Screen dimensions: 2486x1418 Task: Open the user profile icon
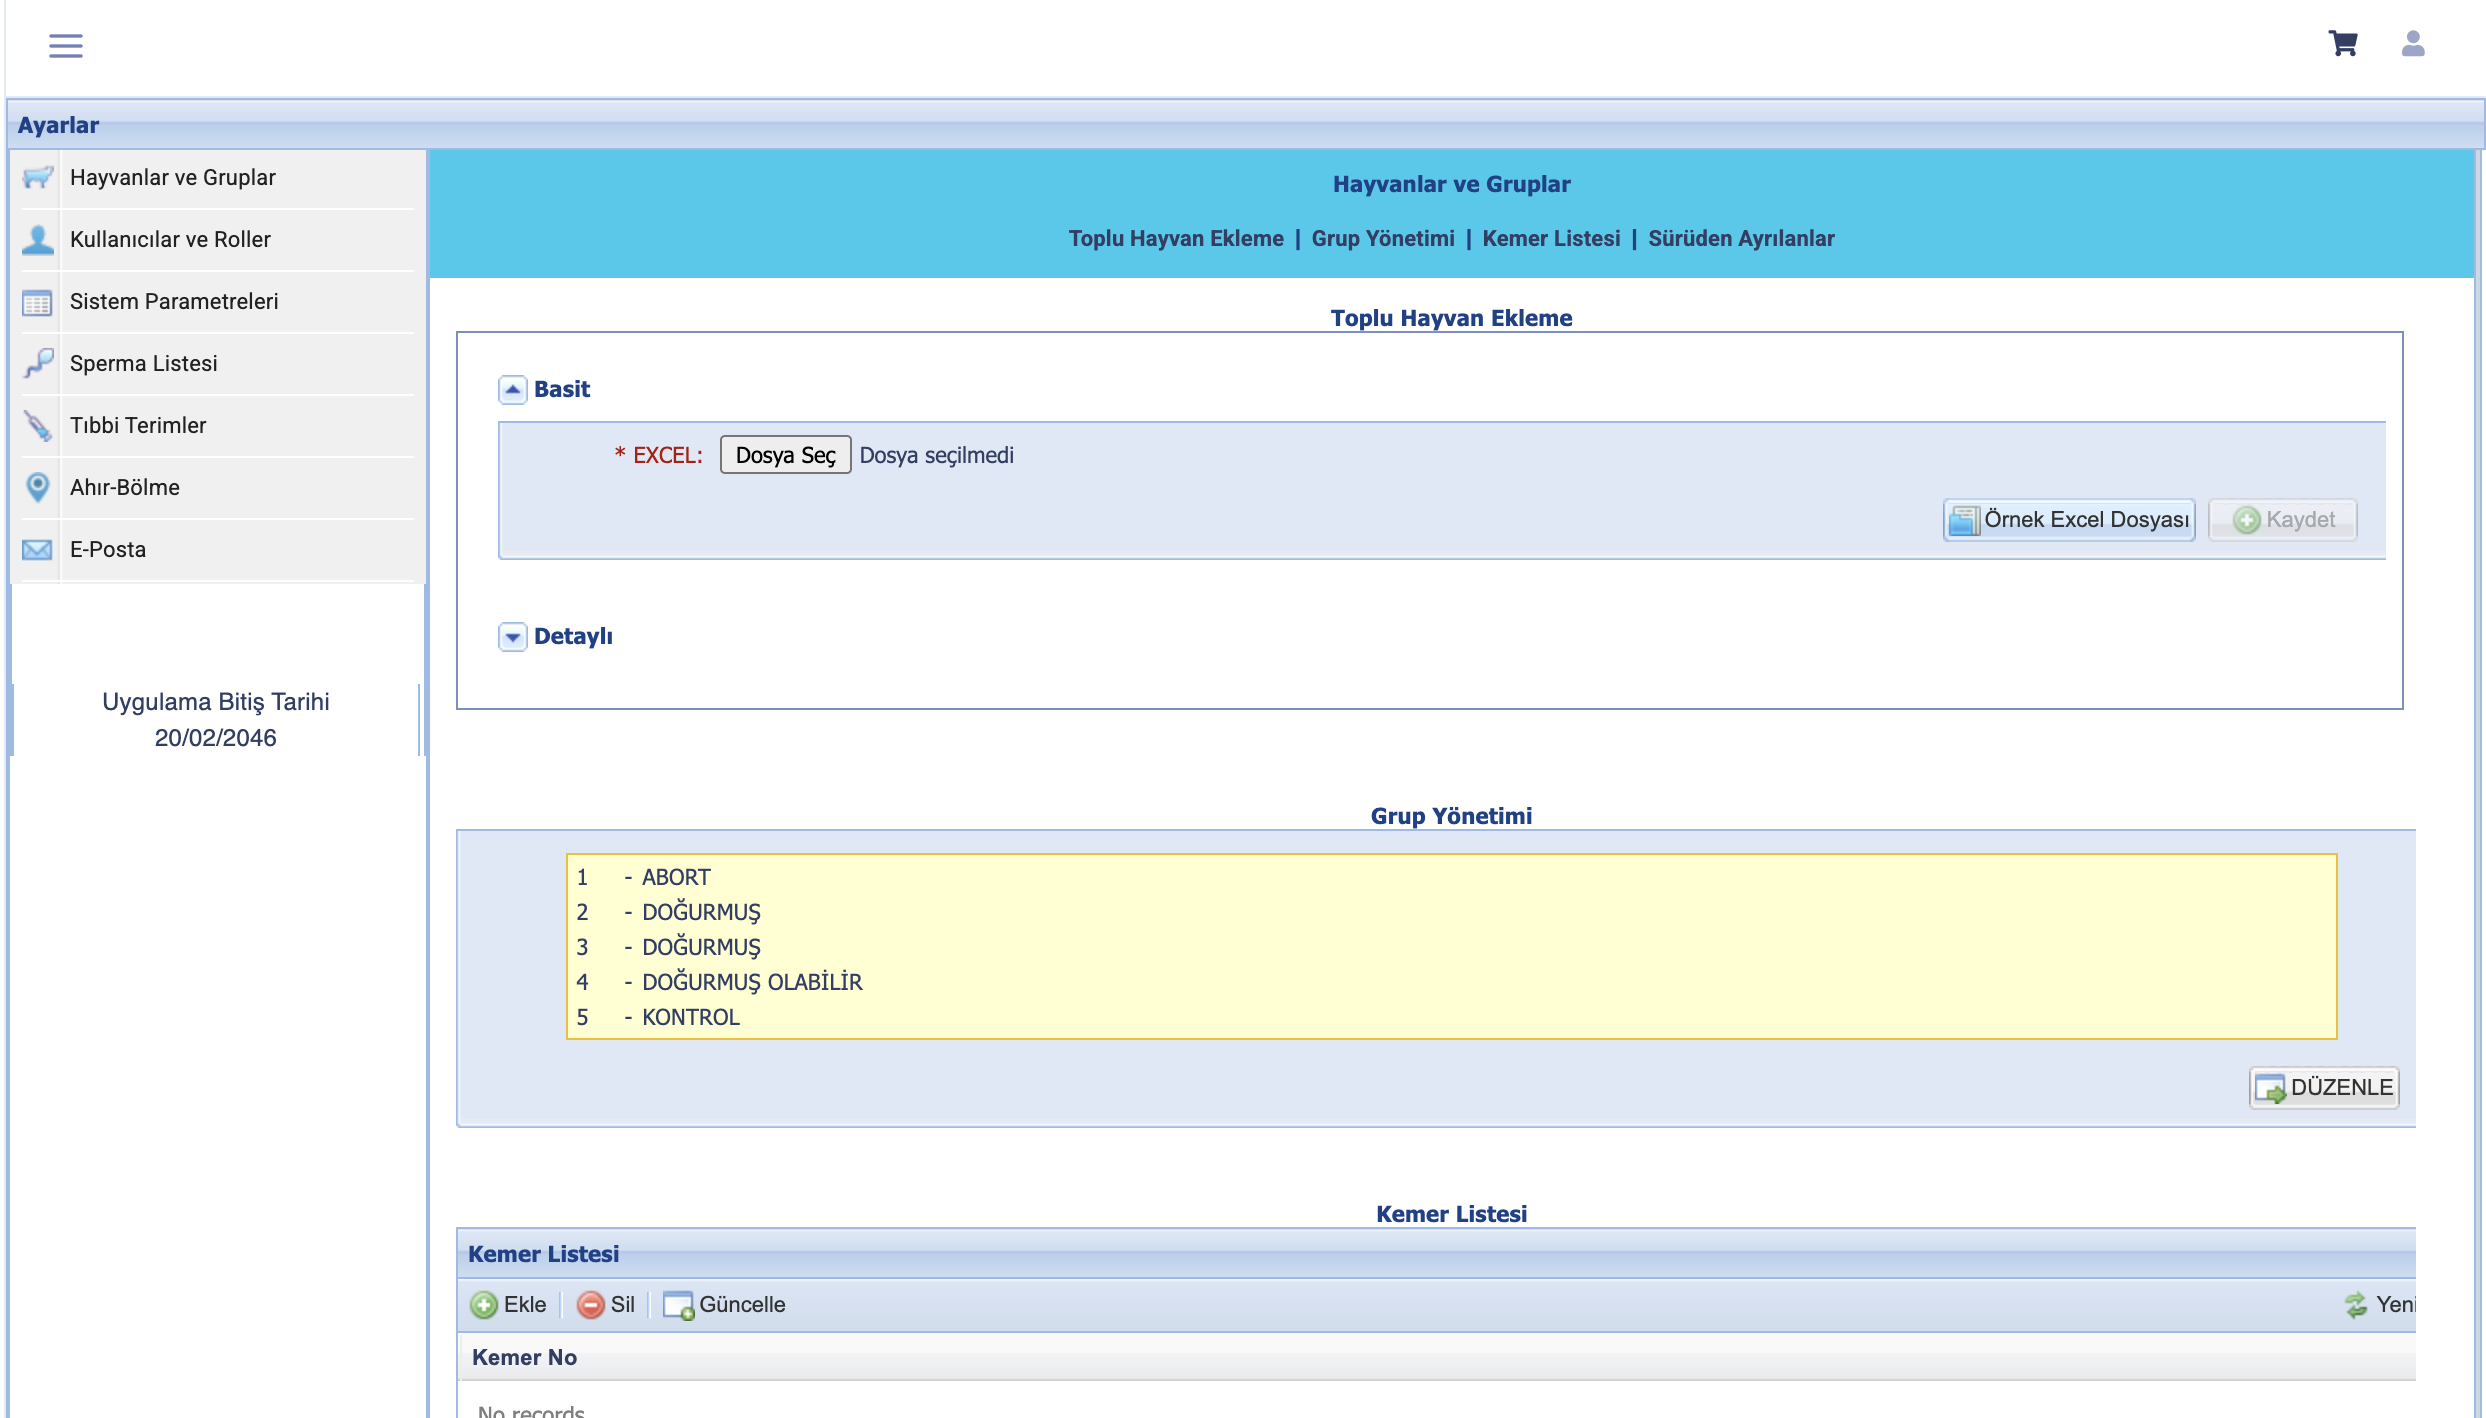click(x=2413, y=44)
